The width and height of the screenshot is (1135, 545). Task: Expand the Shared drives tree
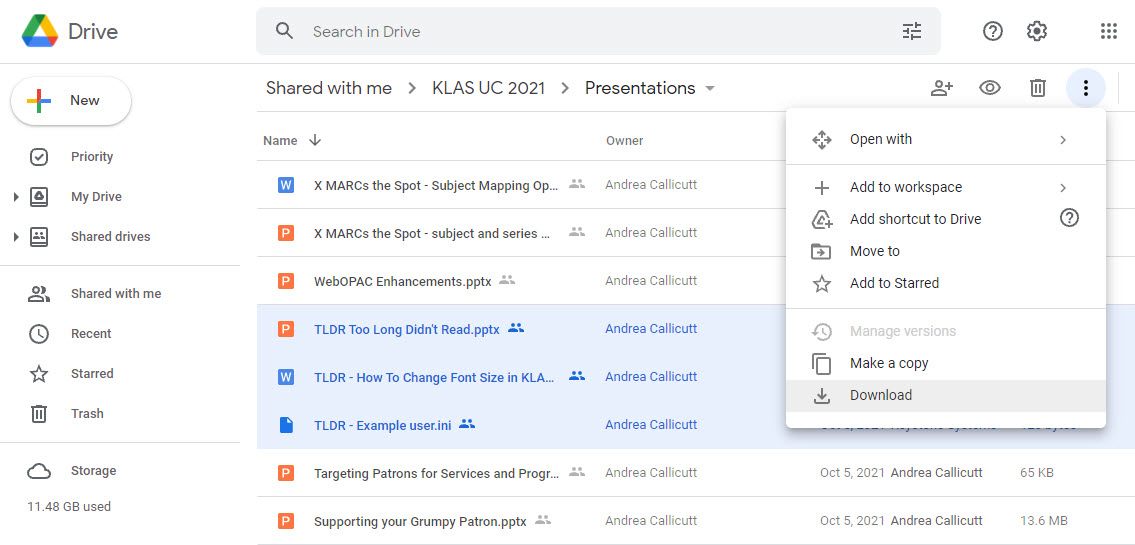pyautogui.click(x=16, y=237)
